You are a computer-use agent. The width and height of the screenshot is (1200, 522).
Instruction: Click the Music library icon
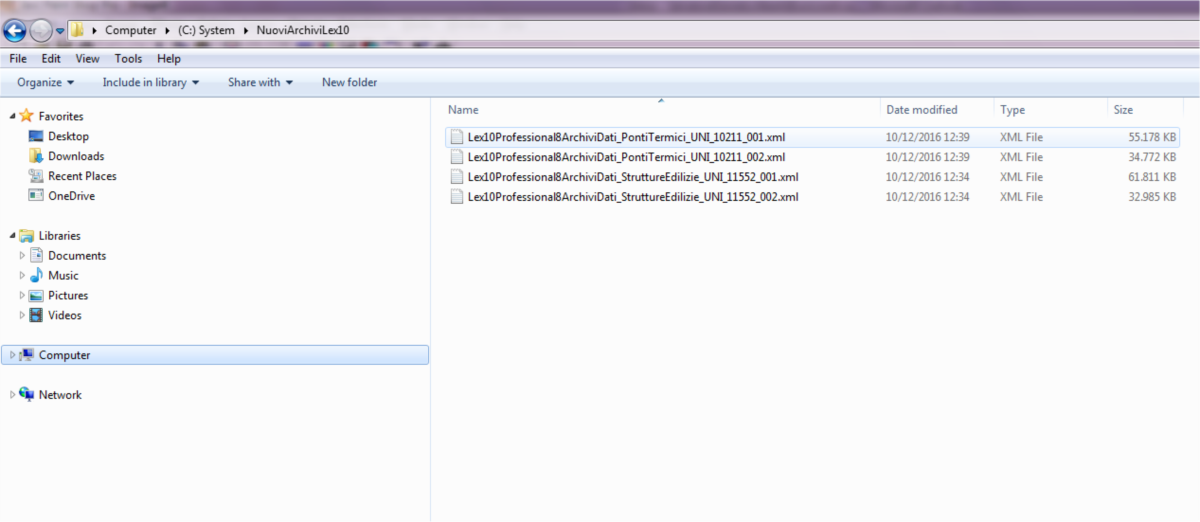click(36, 275)
